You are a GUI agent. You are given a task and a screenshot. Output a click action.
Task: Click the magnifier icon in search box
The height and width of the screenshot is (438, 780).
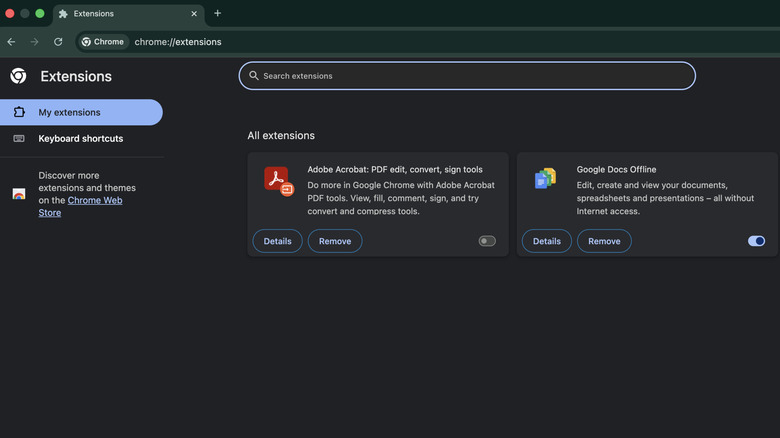click(x=254, y=76)
